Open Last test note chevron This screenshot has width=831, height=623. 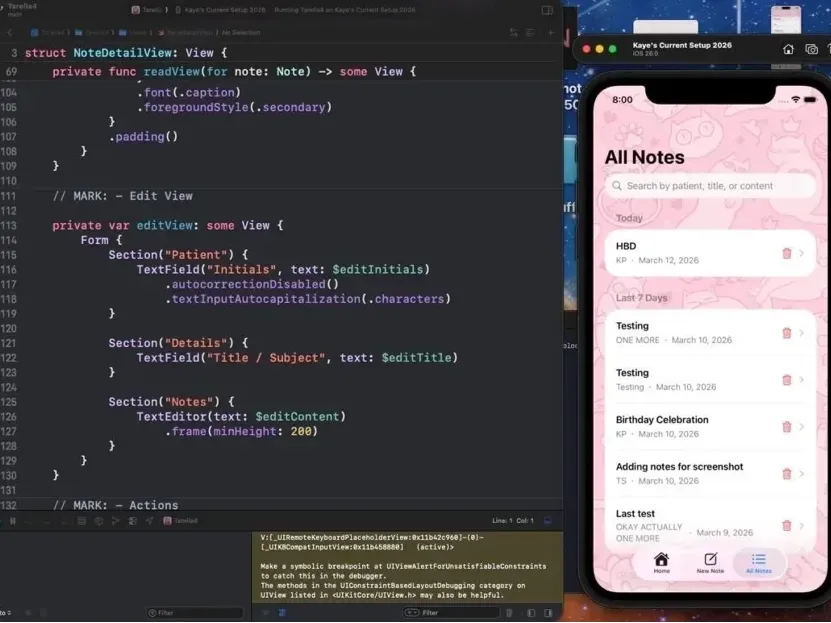click(801, 526)
